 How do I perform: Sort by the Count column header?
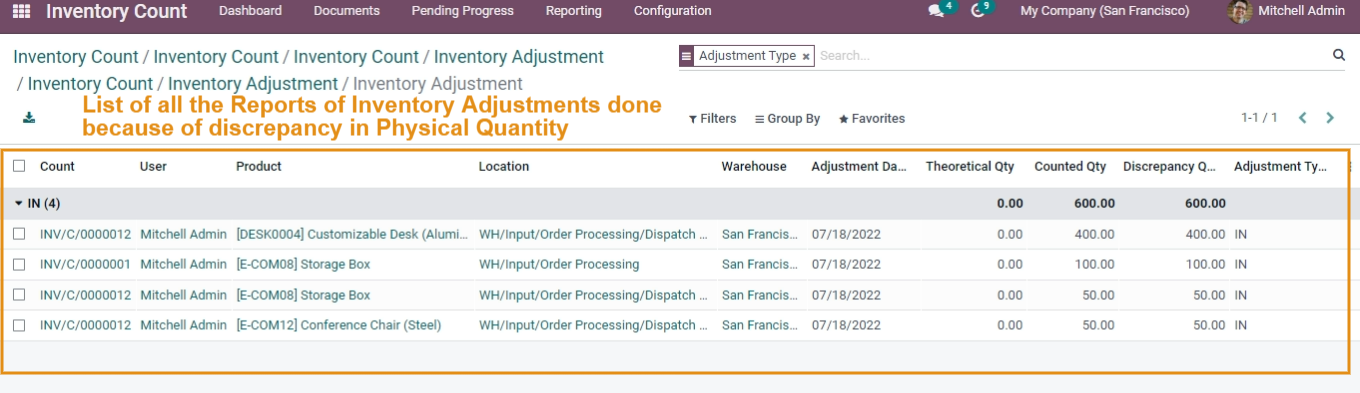[x=57, y=166]
